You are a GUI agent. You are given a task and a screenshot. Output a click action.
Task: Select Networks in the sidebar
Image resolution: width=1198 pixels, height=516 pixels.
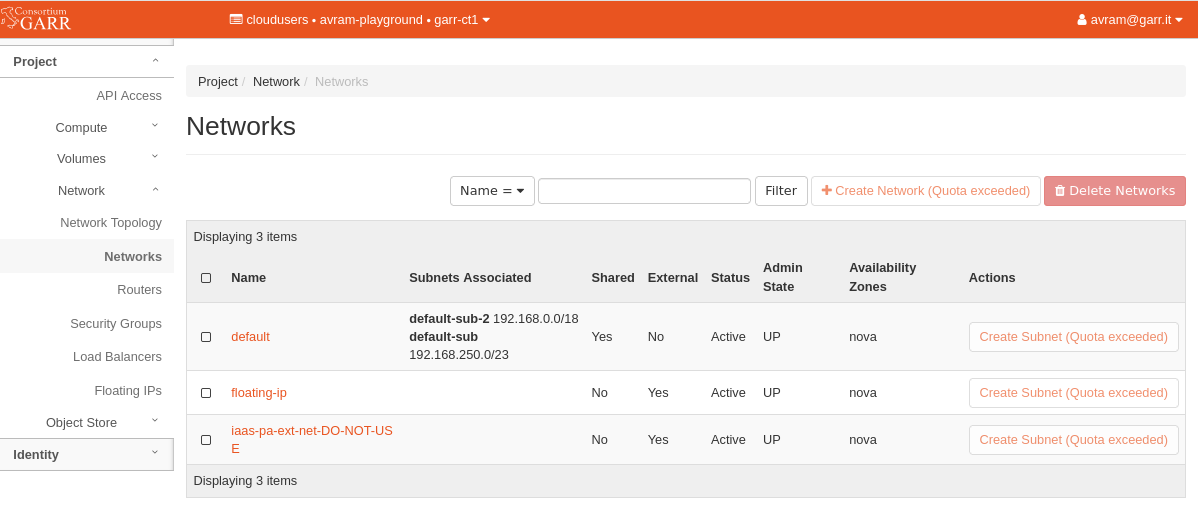pyautogui.click(x=87, y=256)
